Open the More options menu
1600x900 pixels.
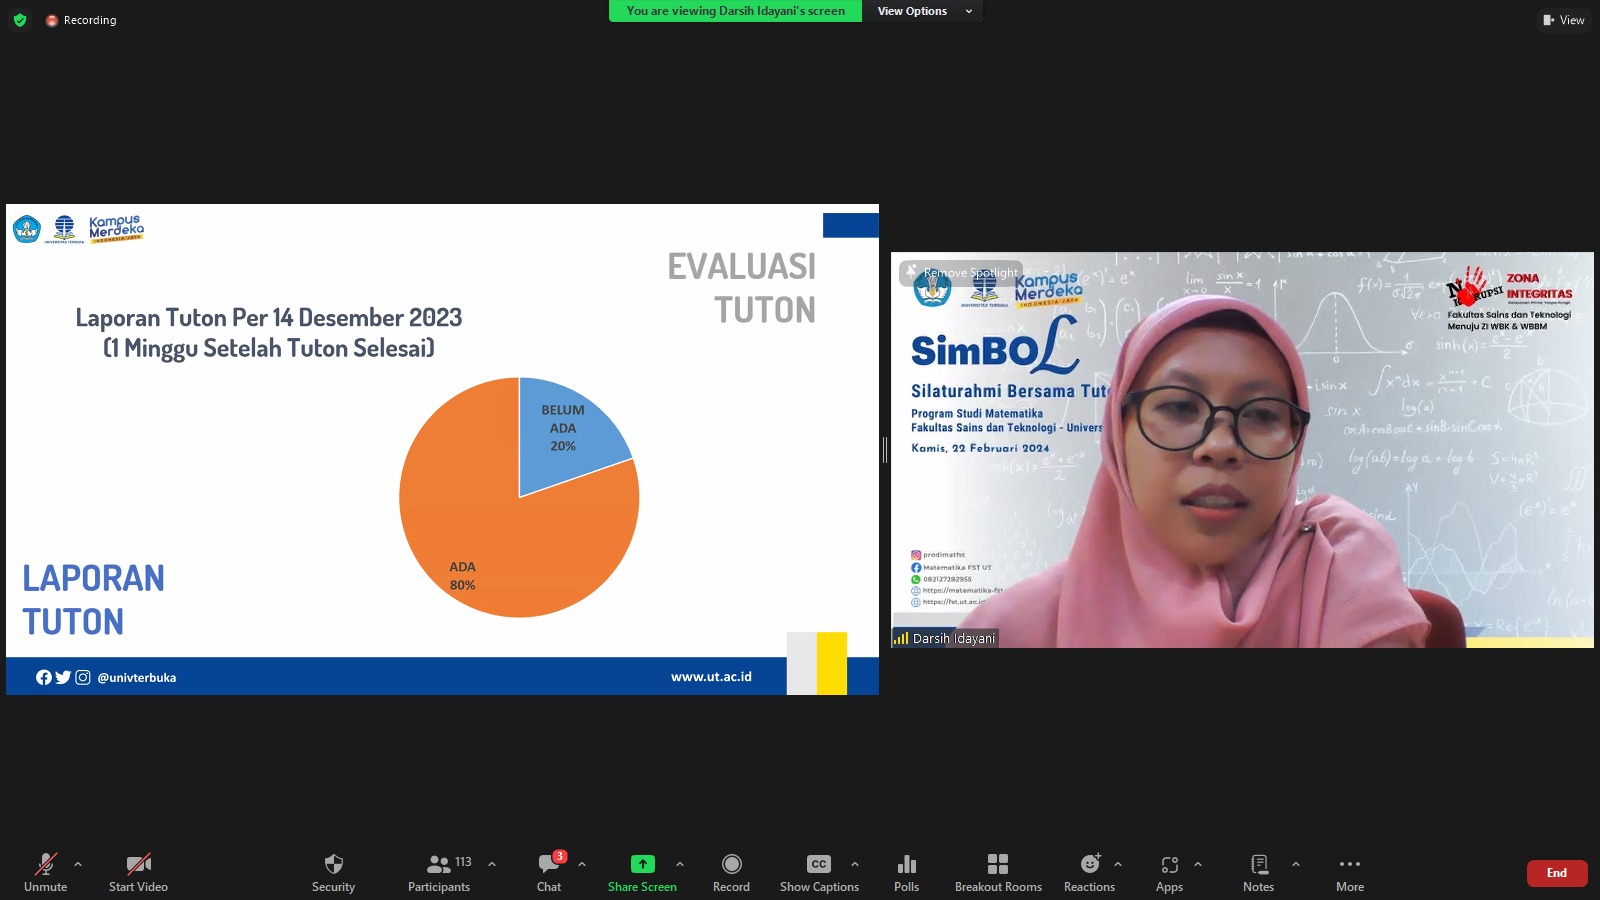point(1350,872)
